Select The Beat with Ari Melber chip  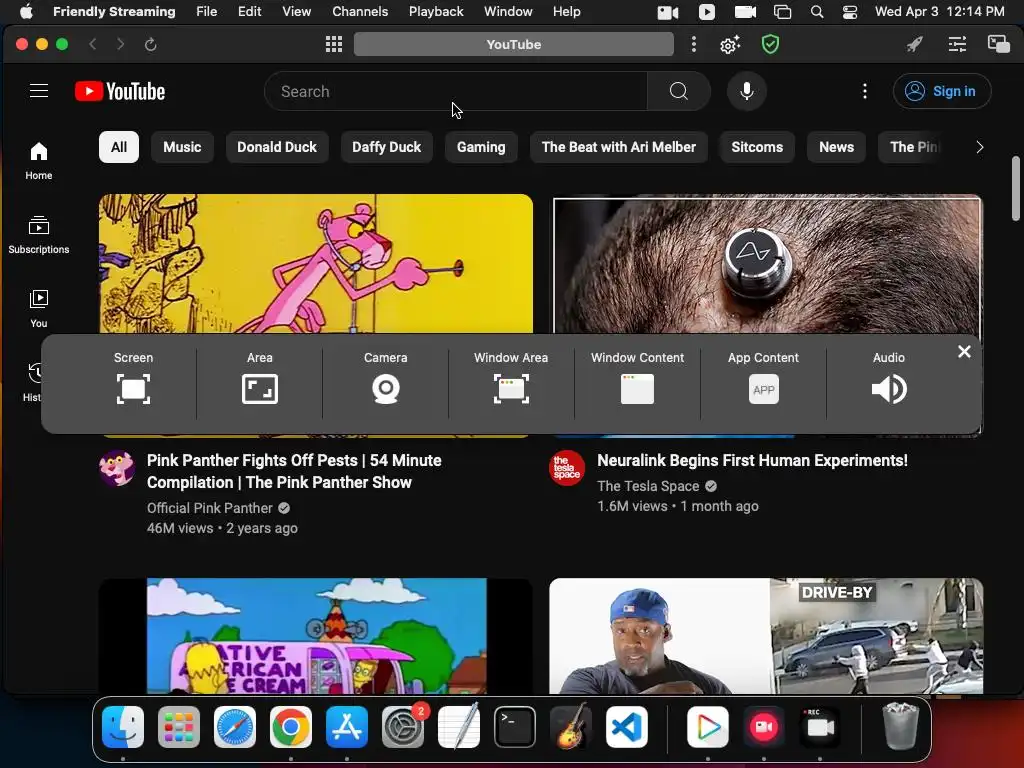point(618,147)
